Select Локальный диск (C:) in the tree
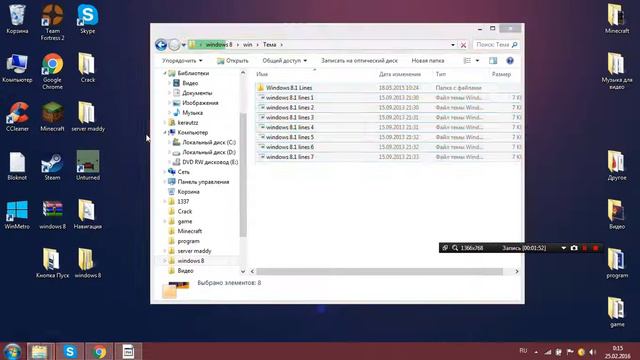Screen dimensions: 640x360 (x=204, y=142)
